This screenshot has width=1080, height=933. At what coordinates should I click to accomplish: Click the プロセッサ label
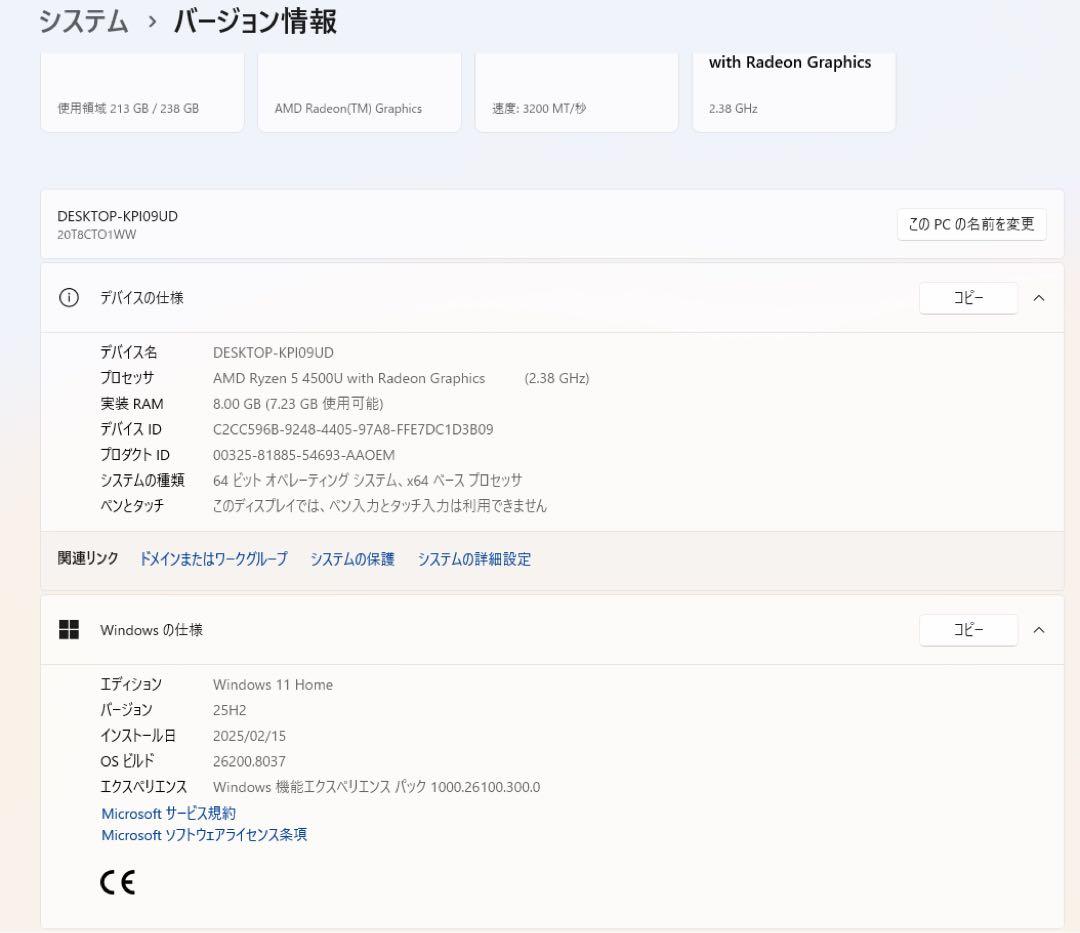click(127, 378)
